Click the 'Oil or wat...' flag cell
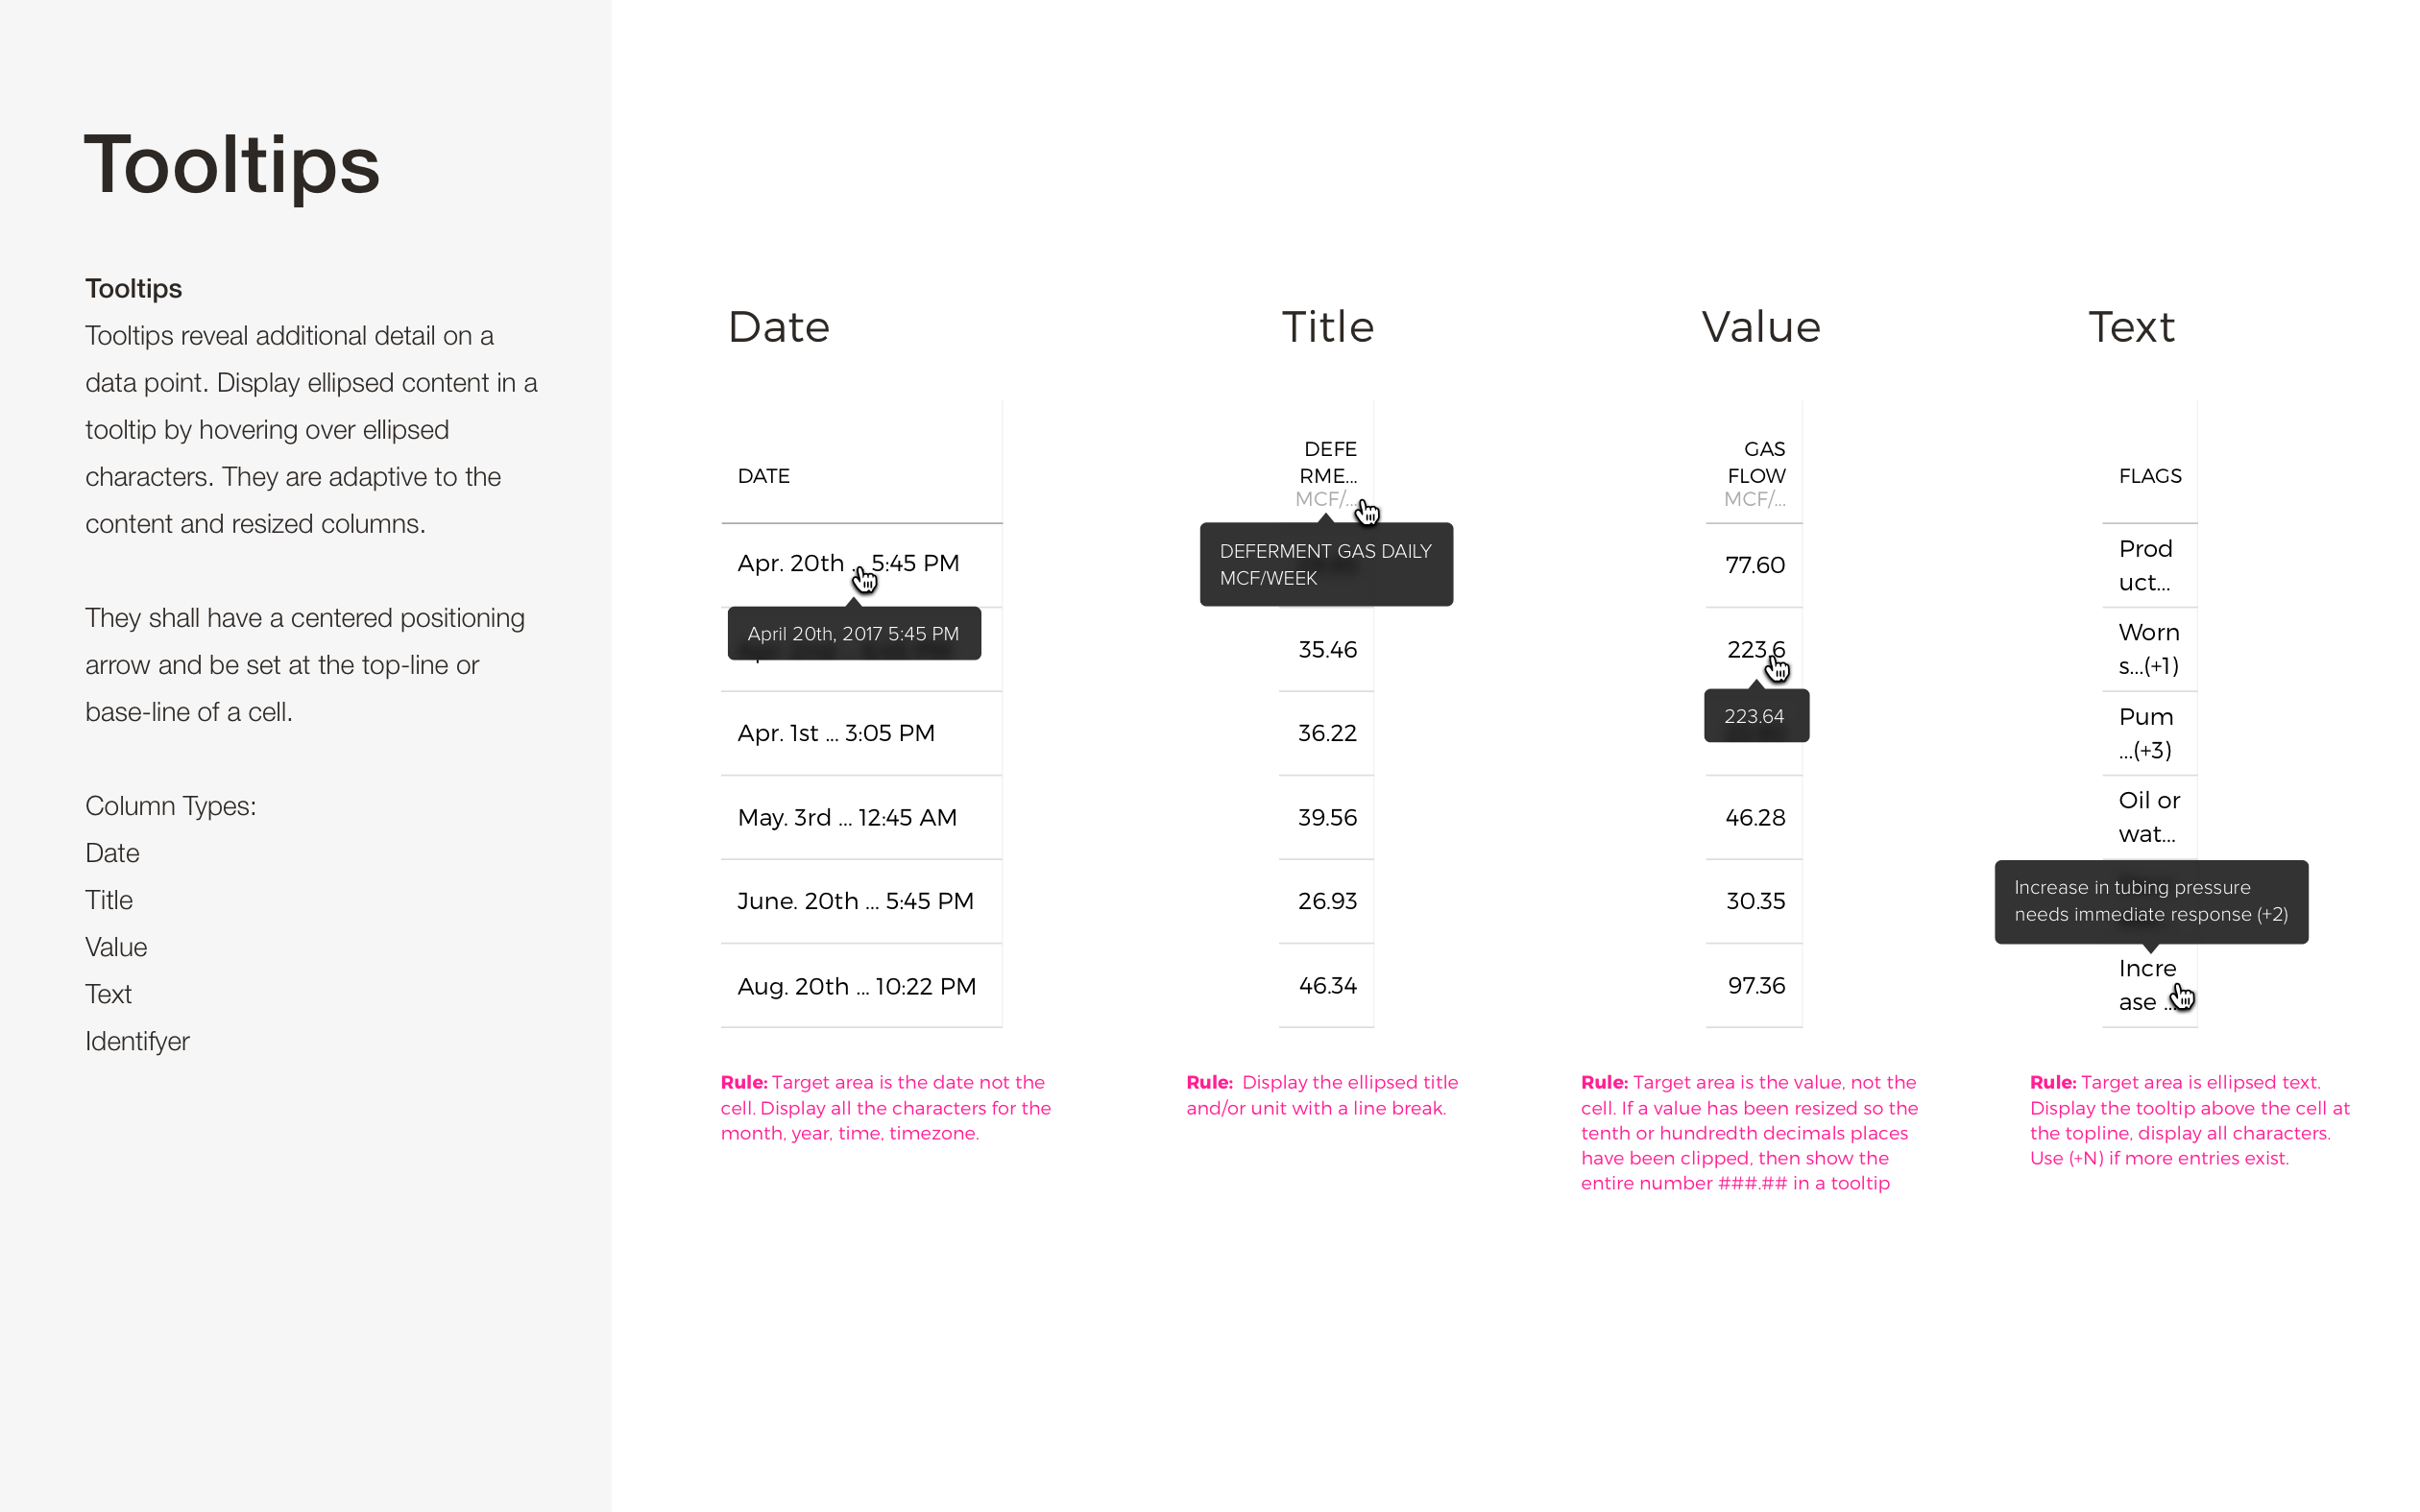The width and height of the screenshot is (2420, 1512). coord(2149,817)
